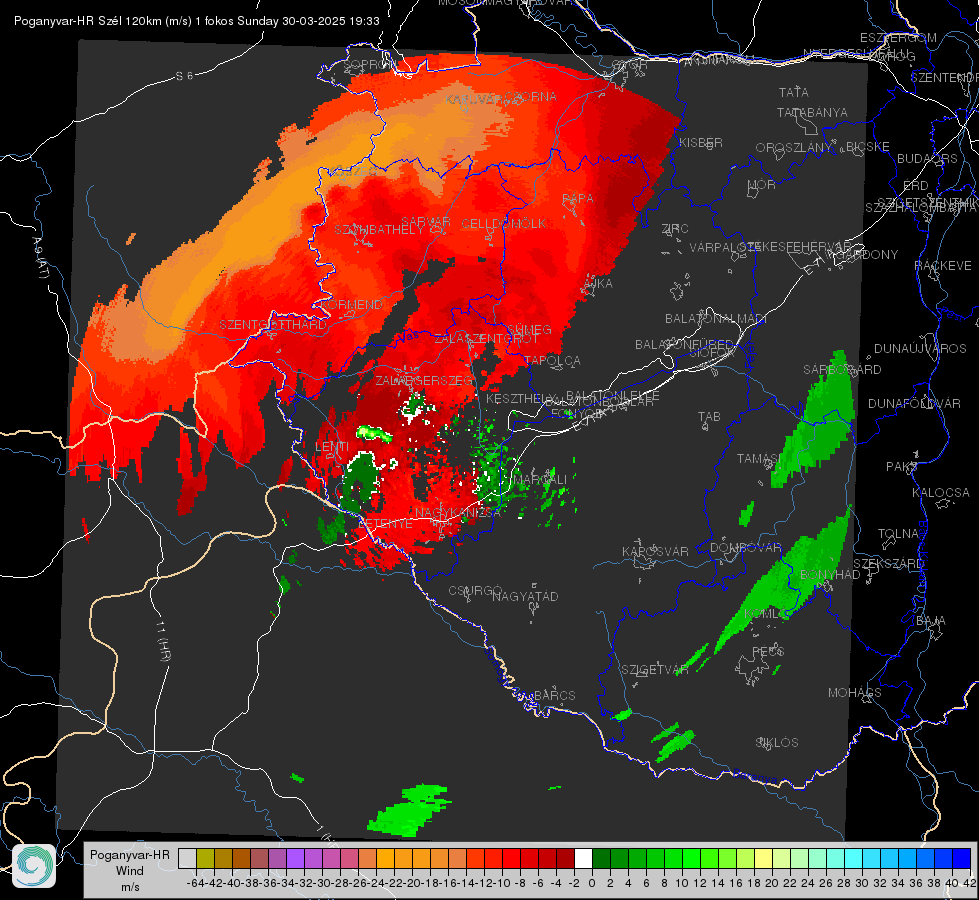Click the SZEKSZARD city label
979x900 pixels.
[888, 564]
